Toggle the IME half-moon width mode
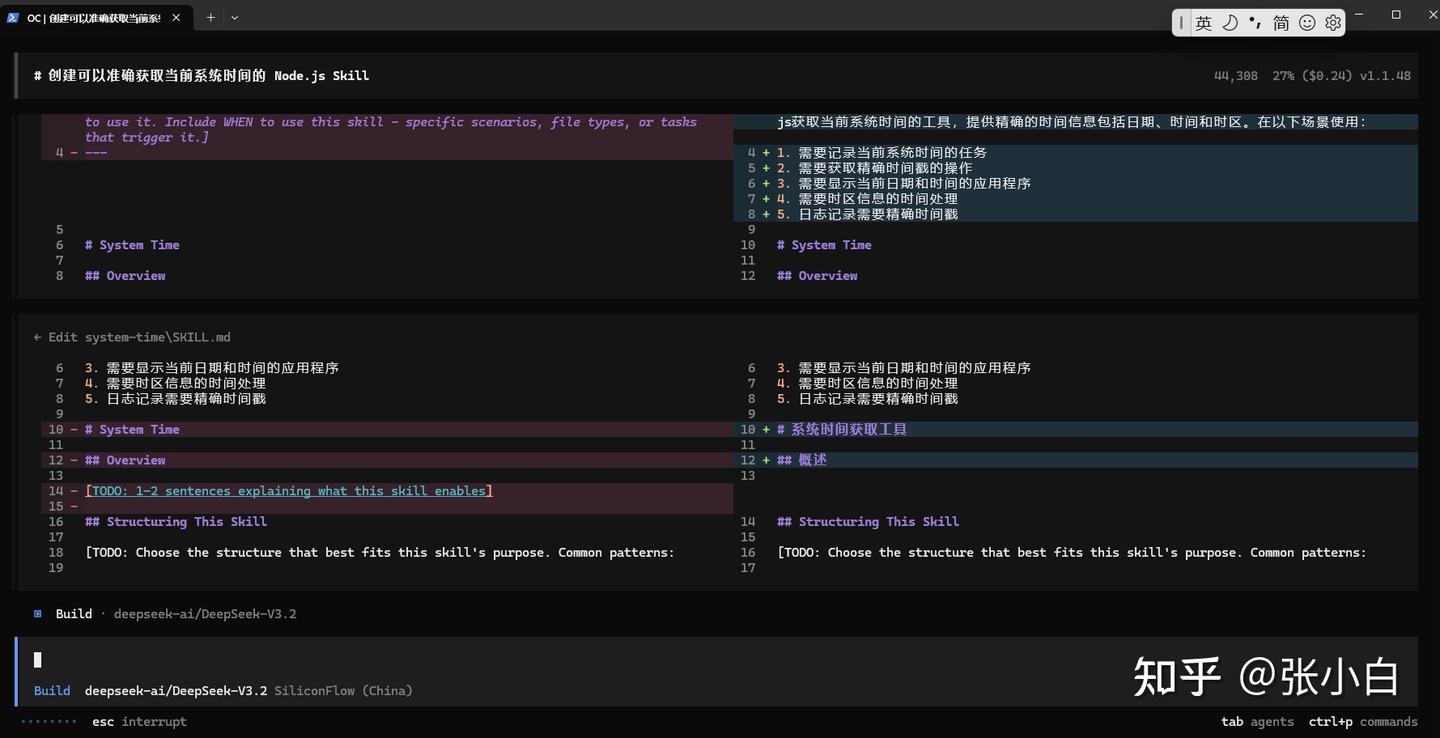 [x=1230, y=23]
